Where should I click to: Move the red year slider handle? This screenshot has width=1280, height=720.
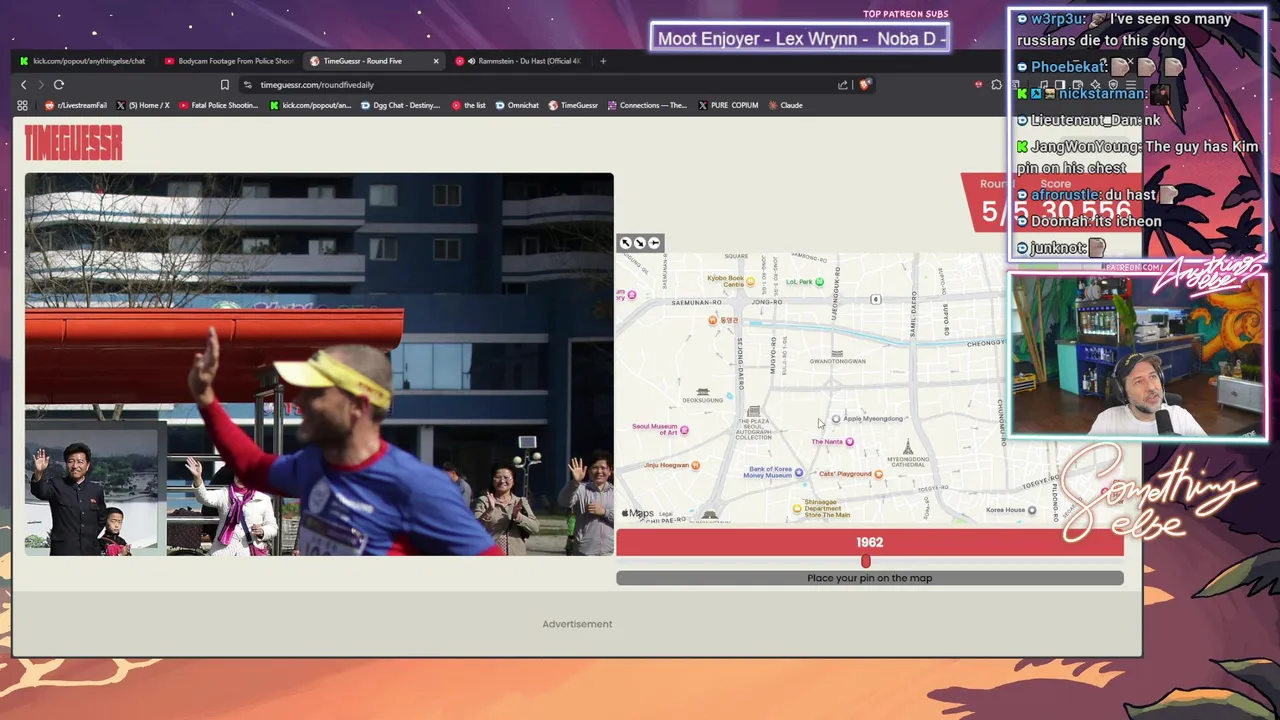866,562
